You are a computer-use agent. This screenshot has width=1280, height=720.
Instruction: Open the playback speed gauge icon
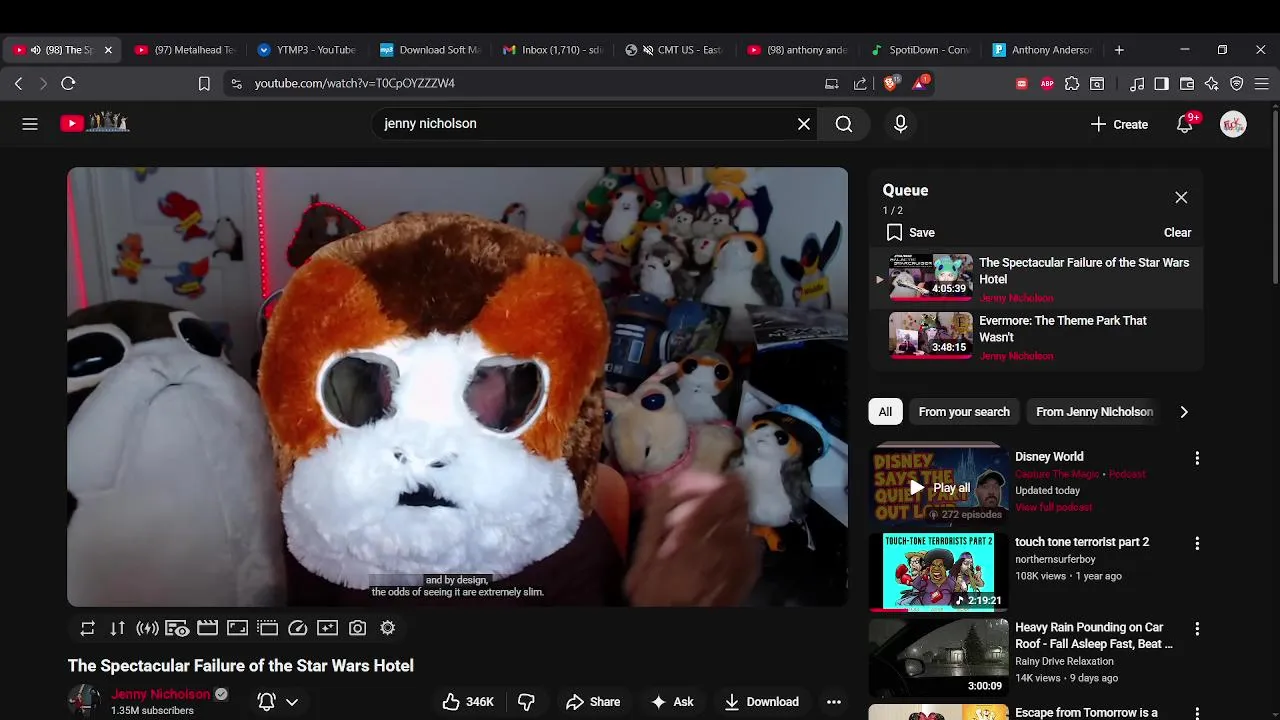(x=297, y=628)
